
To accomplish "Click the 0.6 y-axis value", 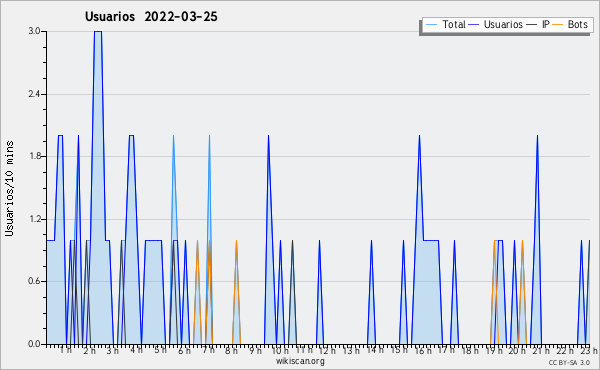I will point(34,281).
